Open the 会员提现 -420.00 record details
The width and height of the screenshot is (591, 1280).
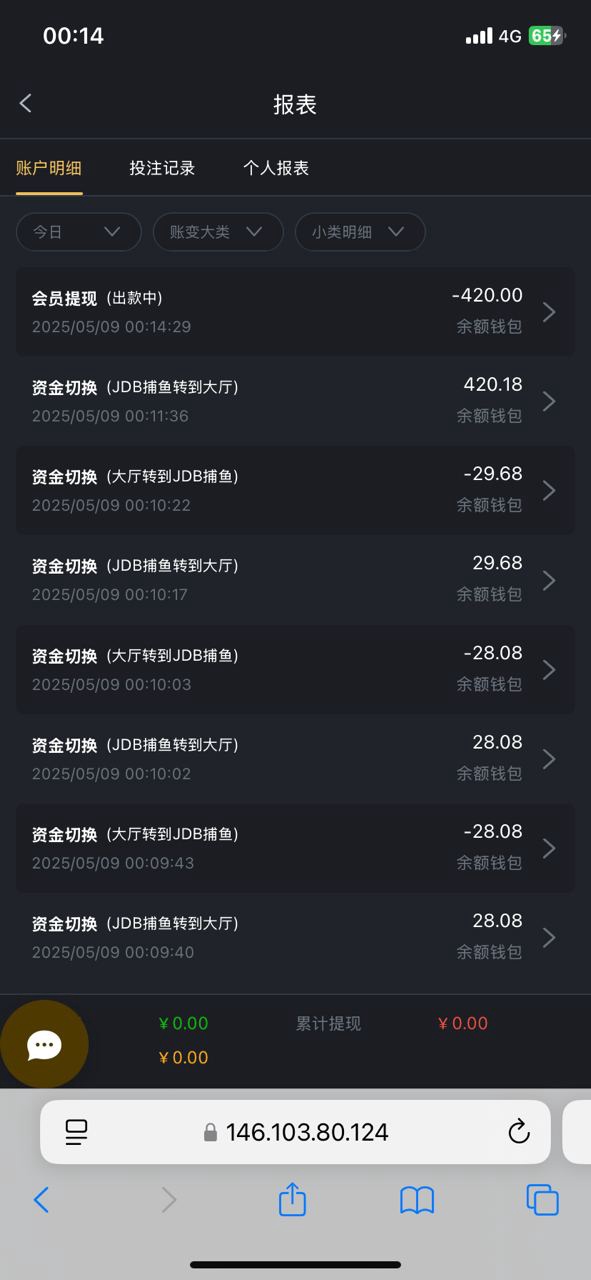tap(295, 311)
